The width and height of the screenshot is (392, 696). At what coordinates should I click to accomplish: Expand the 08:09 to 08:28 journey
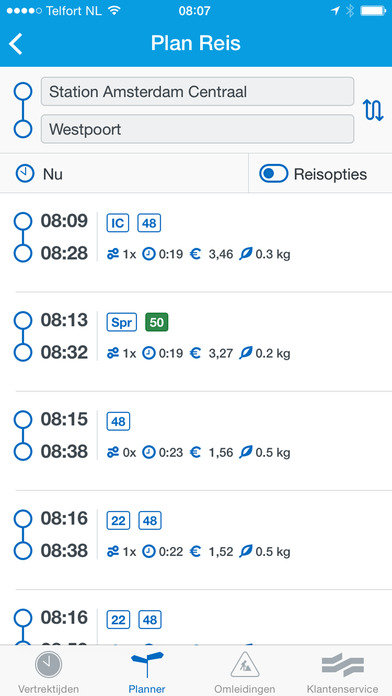click(x=196, y=242)
